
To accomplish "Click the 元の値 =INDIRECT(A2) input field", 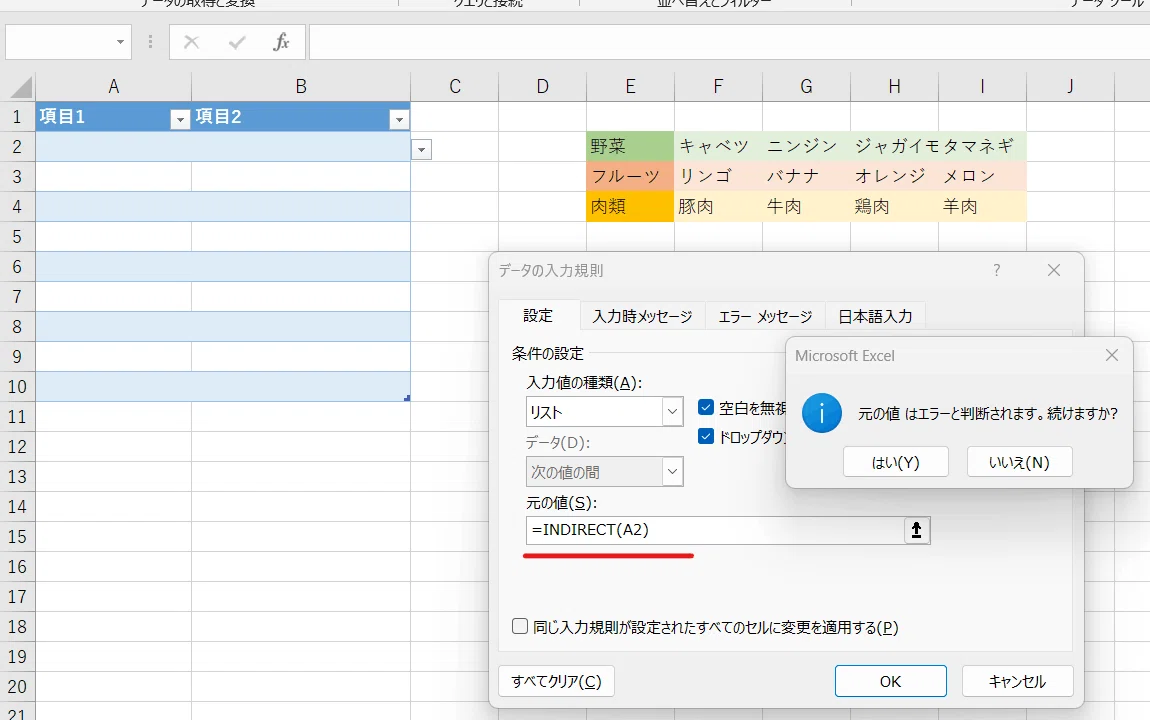I will coord(715,530).
